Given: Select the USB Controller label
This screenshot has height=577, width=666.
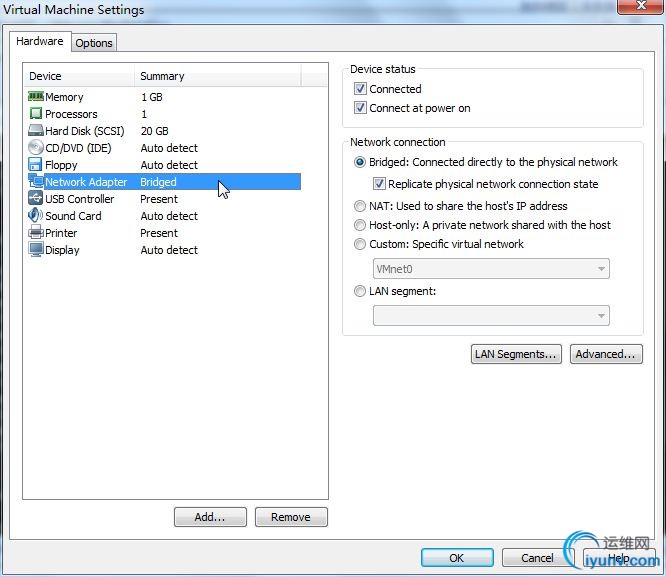Looking at the screenshot, I should click(x=80, y=199).
